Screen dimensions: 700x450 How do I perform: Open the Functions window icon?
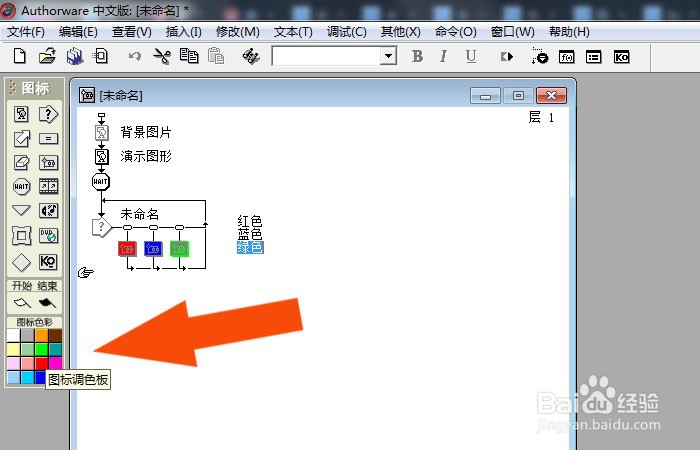[567, 57]
